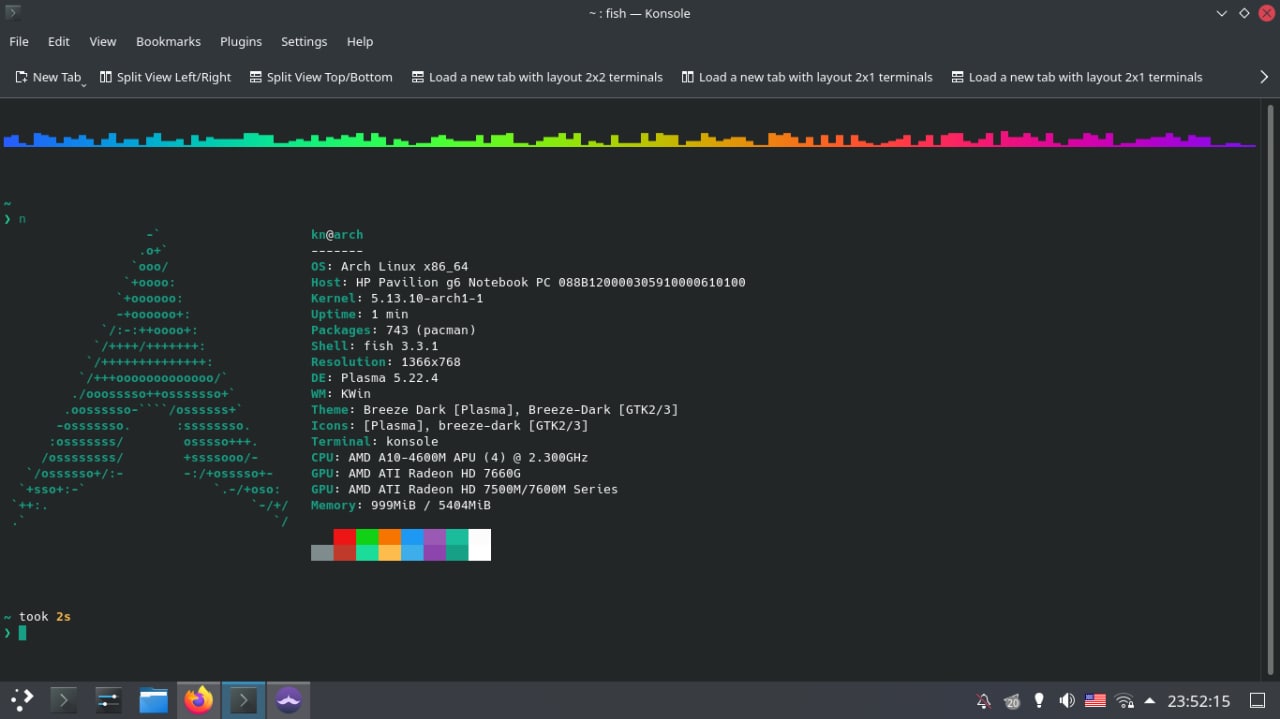1280x719 pixels.
Task: Open the Help menu
Action: click(360, 41)
